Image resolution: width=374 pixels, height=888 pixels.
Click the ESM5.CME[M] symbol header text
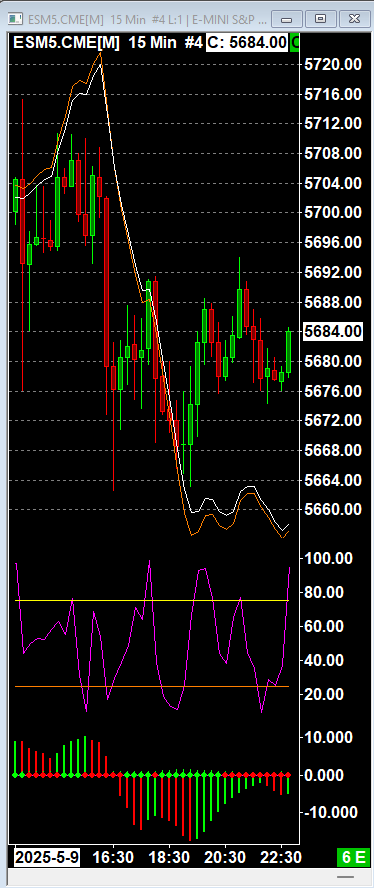click(x=67, y=42)
